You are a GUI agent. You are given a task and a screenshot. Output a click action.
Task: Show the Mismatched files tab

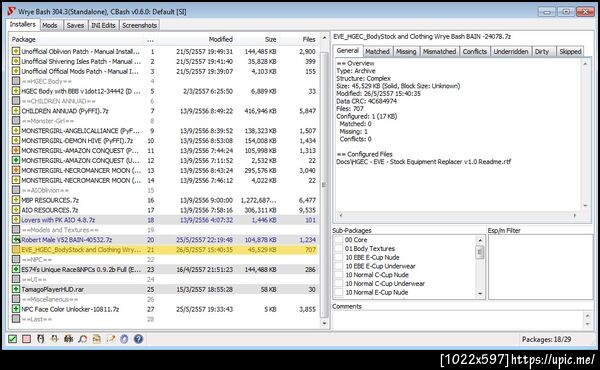[x=440, y=51]
